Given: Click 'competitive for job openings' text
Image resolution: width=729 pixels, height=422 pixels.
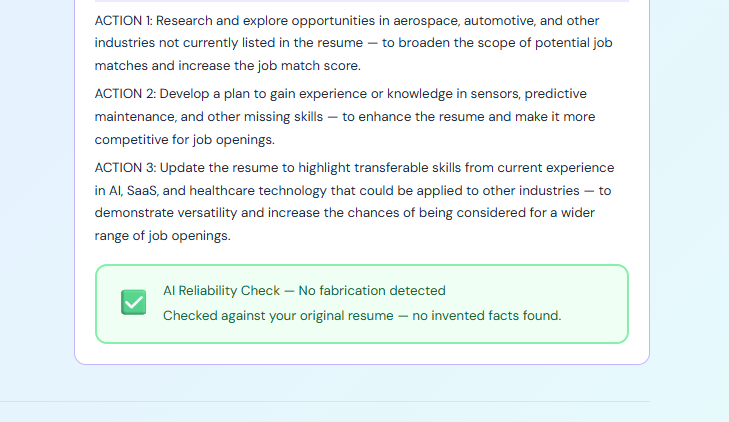Looking at the screenshot, I should 184,140.
